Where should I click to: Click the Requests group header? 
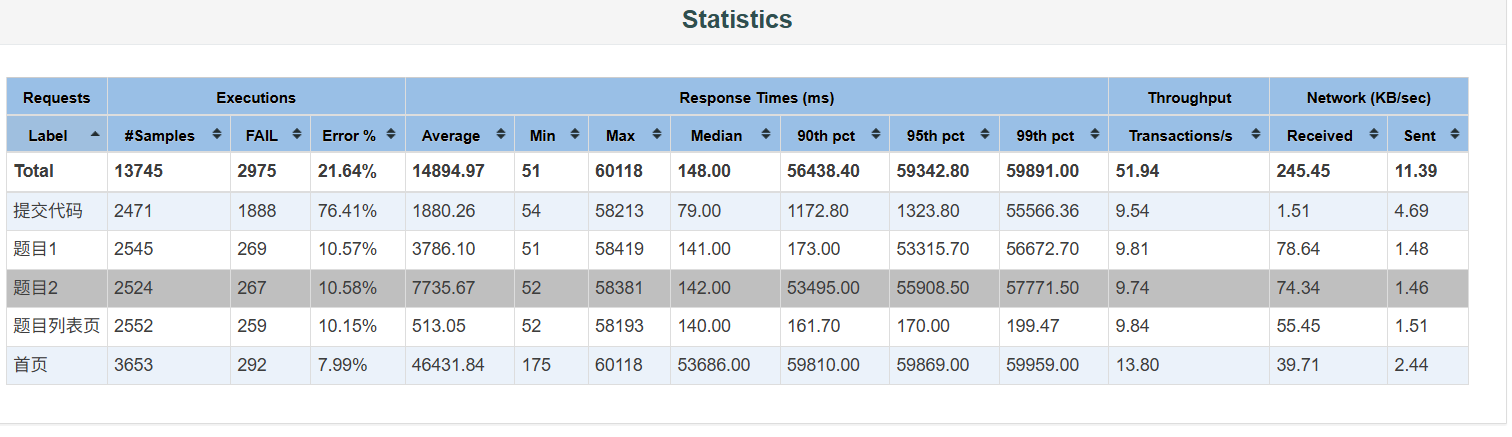57,98
